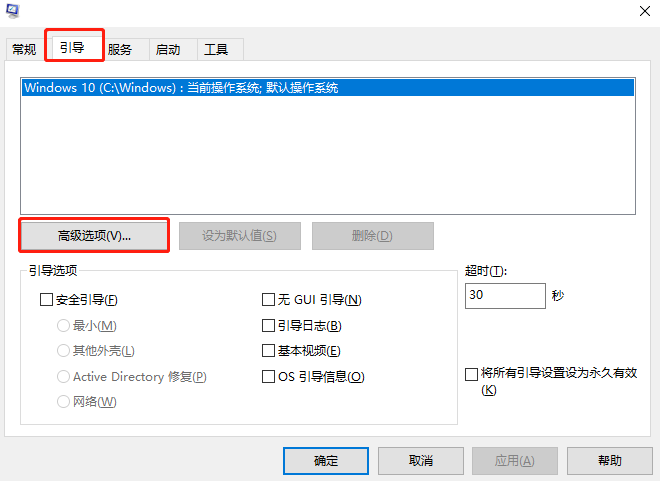The width and height of the screenshot is (660, 481).
Task: Toggle the 无 GUI 引导 checkbox
Action: pyautogui.click(x=268, y=299)
